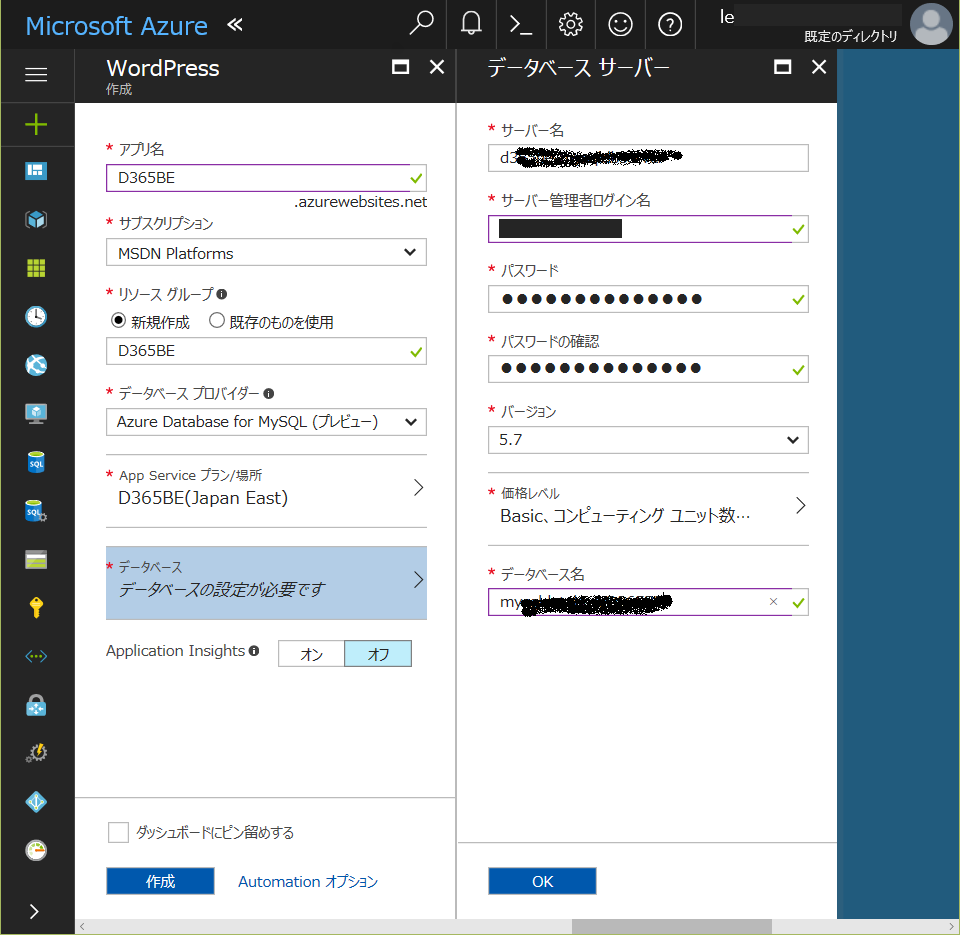The image size is (960, 935).
Task: Open the データベース settings row
Action: pyautogui.click(x=266, y=582)
